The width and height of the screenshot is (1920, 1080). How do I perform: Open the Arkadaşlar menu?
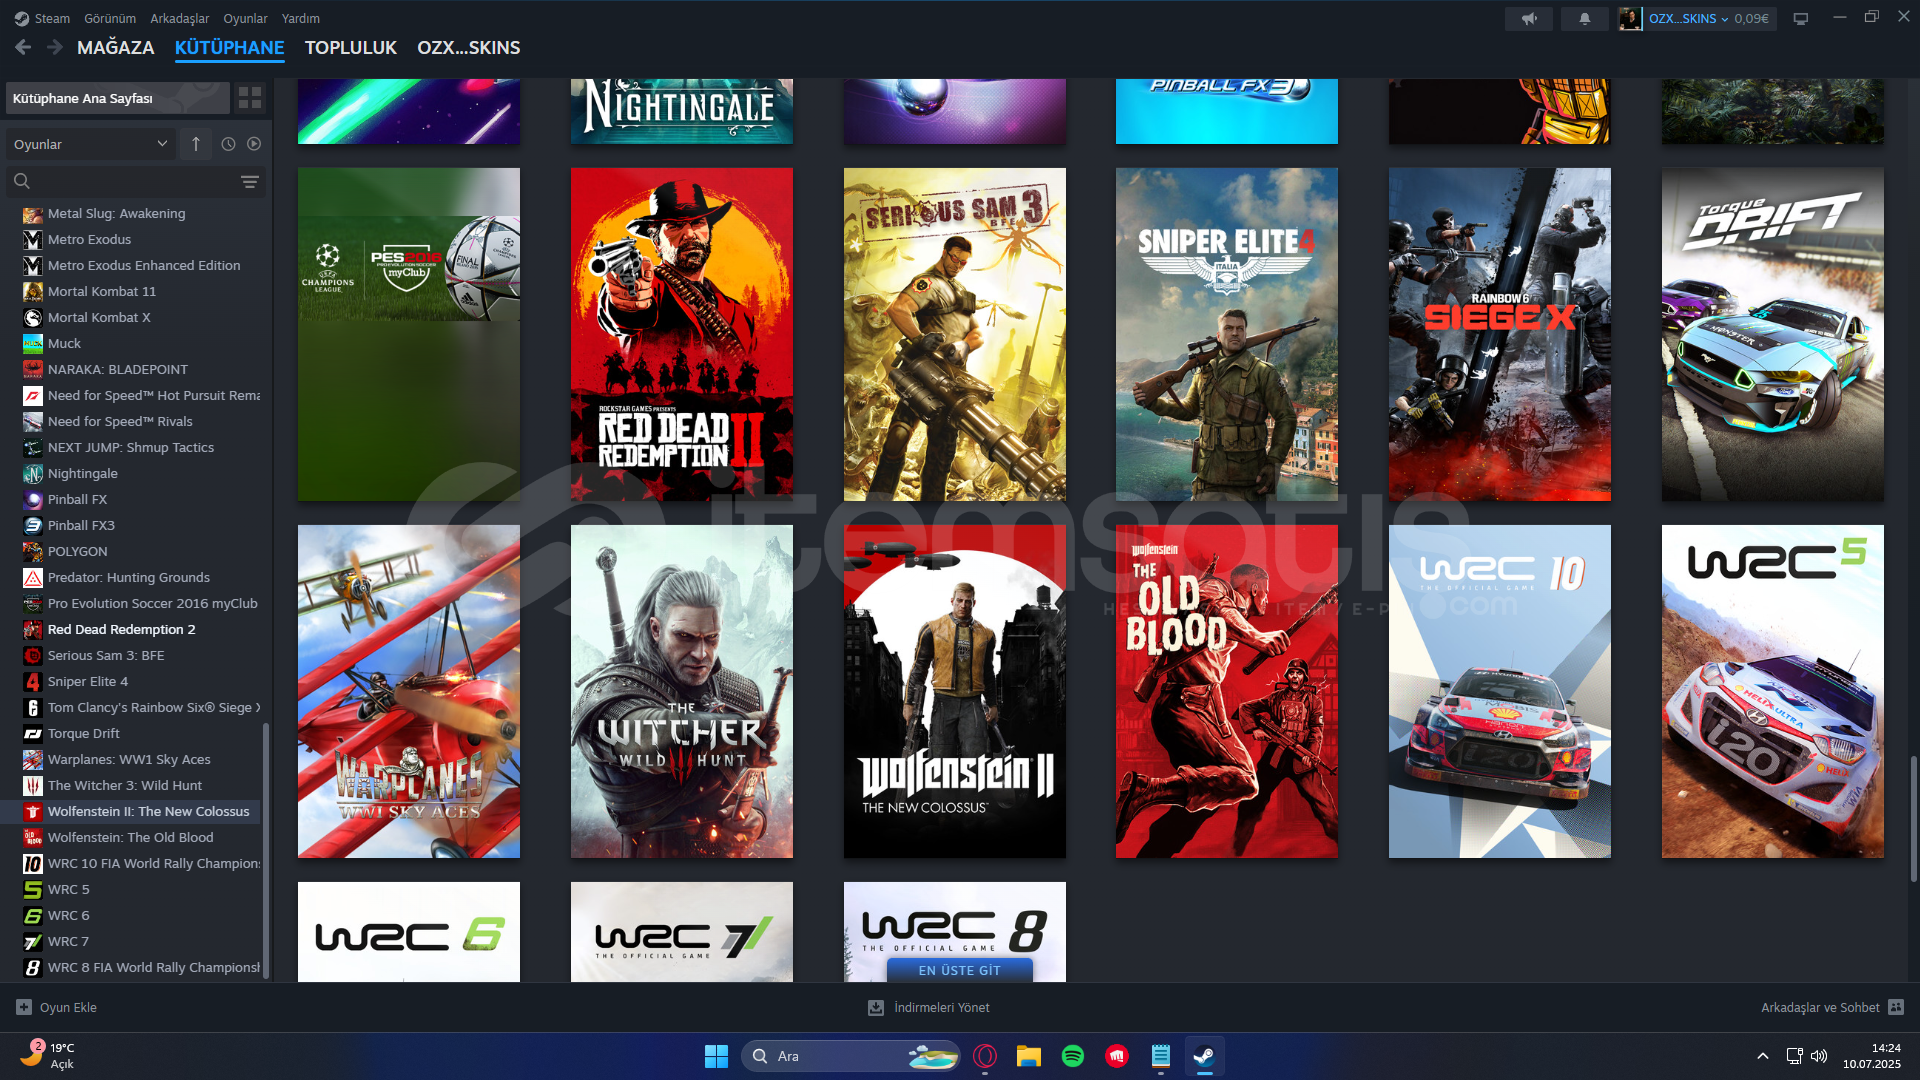180,18
